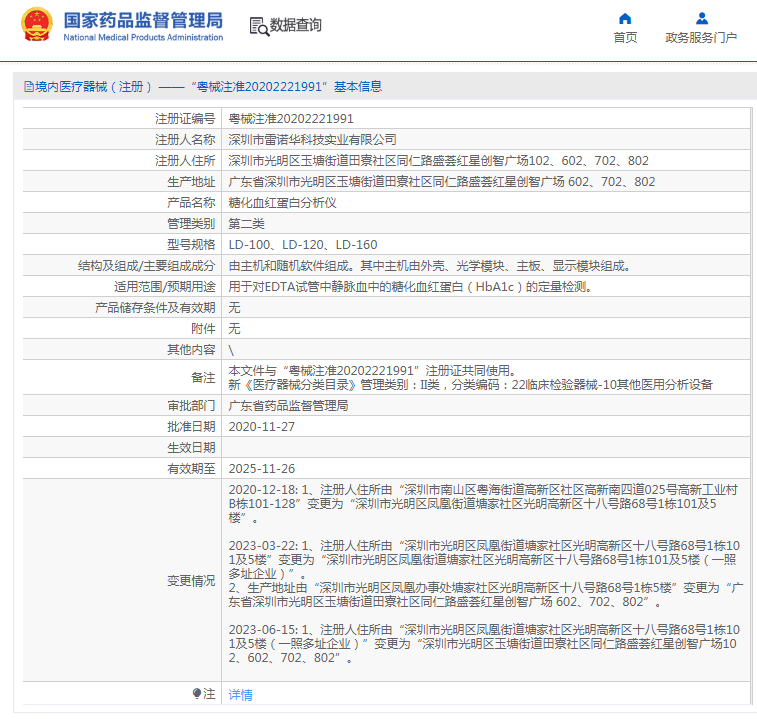The width and height of the screenshot is (757, 719).
Task: Click approval date 2020-11-27
Action: pos(261,426)
